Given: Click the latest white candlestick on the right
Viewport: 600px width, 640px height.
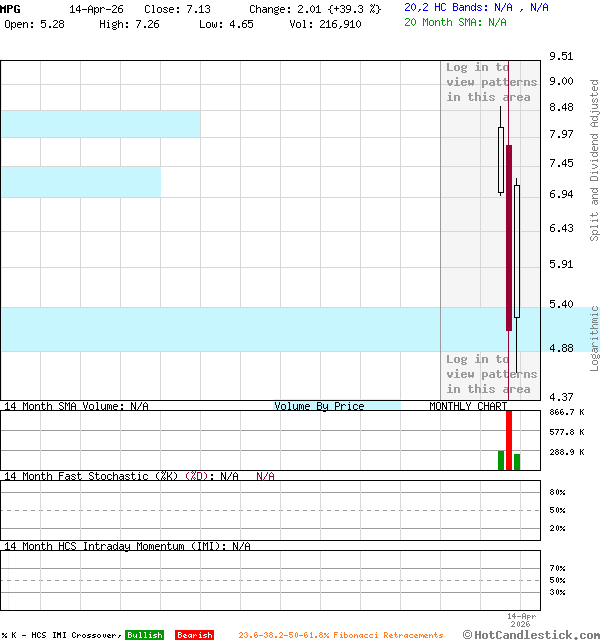Looking at the screenshot, I should [517, 250].
